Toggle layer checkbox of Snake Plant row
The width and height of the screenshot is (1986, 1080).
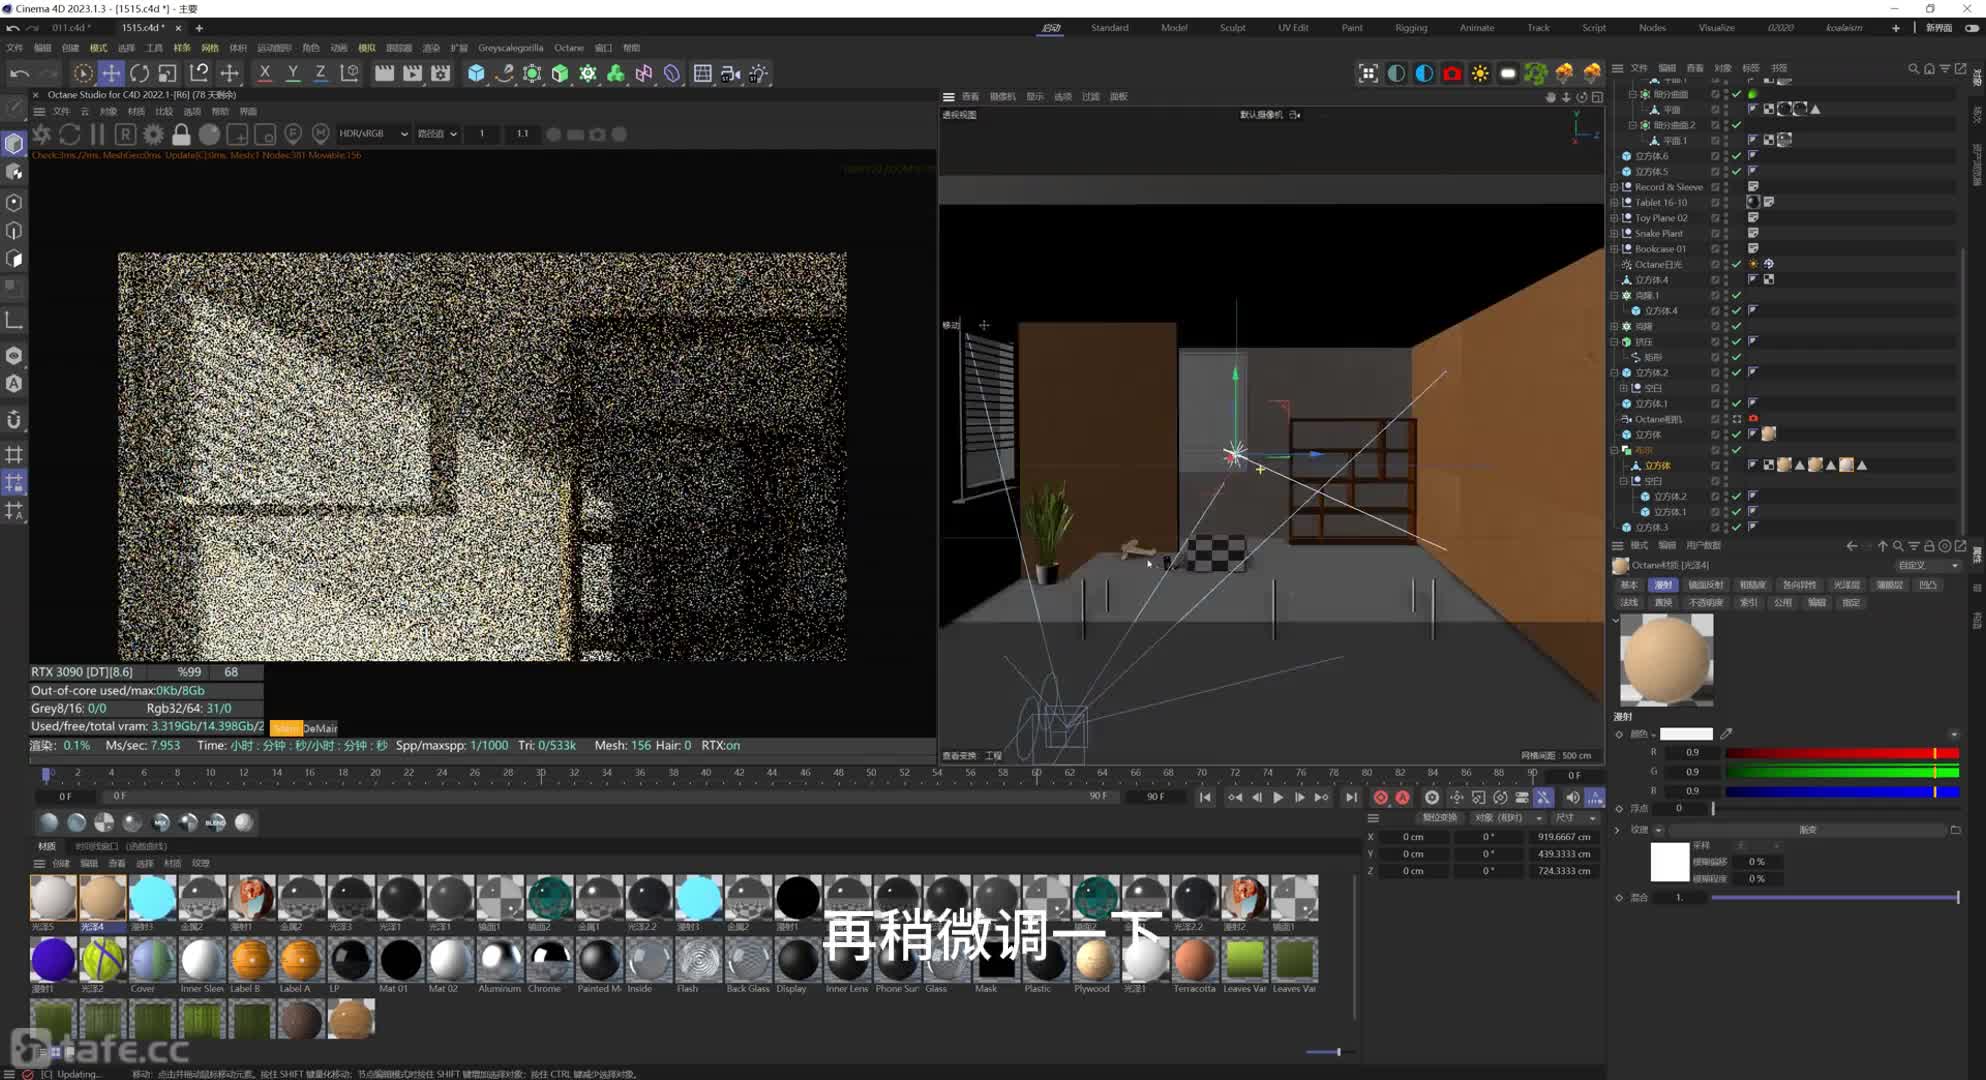[x=1715, y=233]
